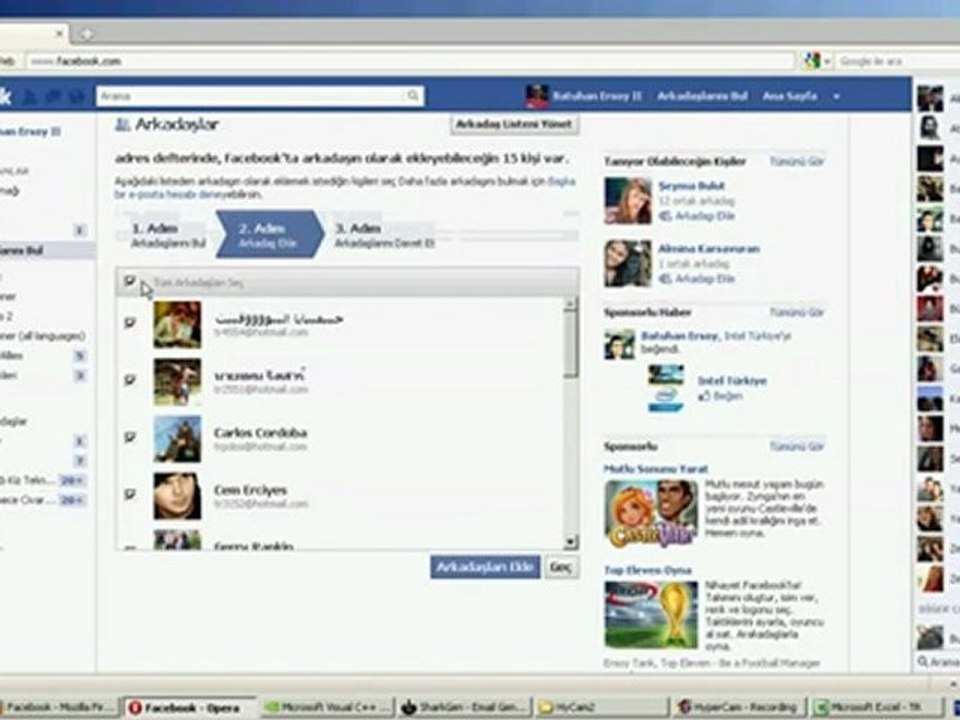Click the Arkadaş Listesi Yönet button
Viewport: 960px width, 720px height.
[514, 124]
